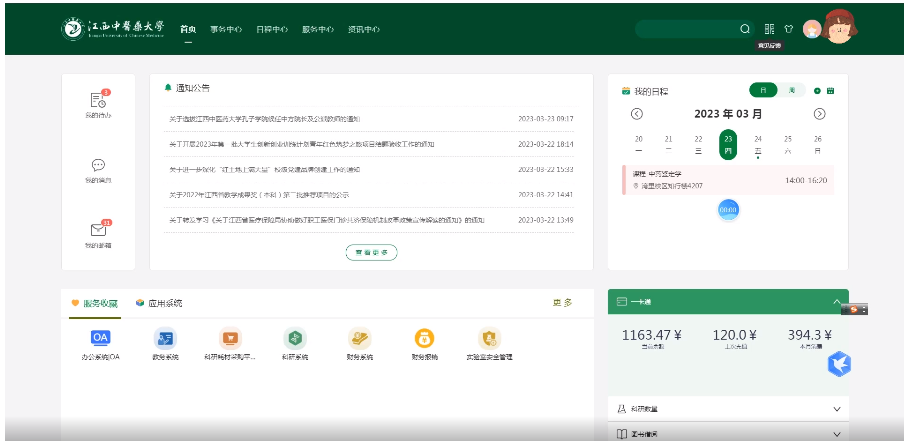This screenshot has width=904, height=441.
Task: Click the 更多 link in services panel
Action: click(563, 303)
